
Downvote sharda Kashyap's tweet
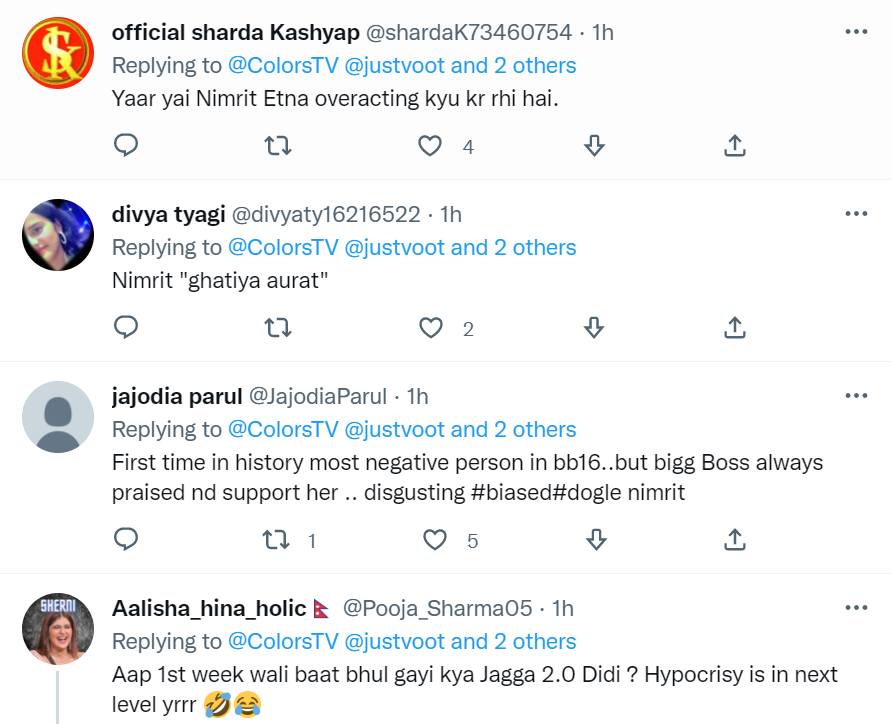(x=594, y=146)
